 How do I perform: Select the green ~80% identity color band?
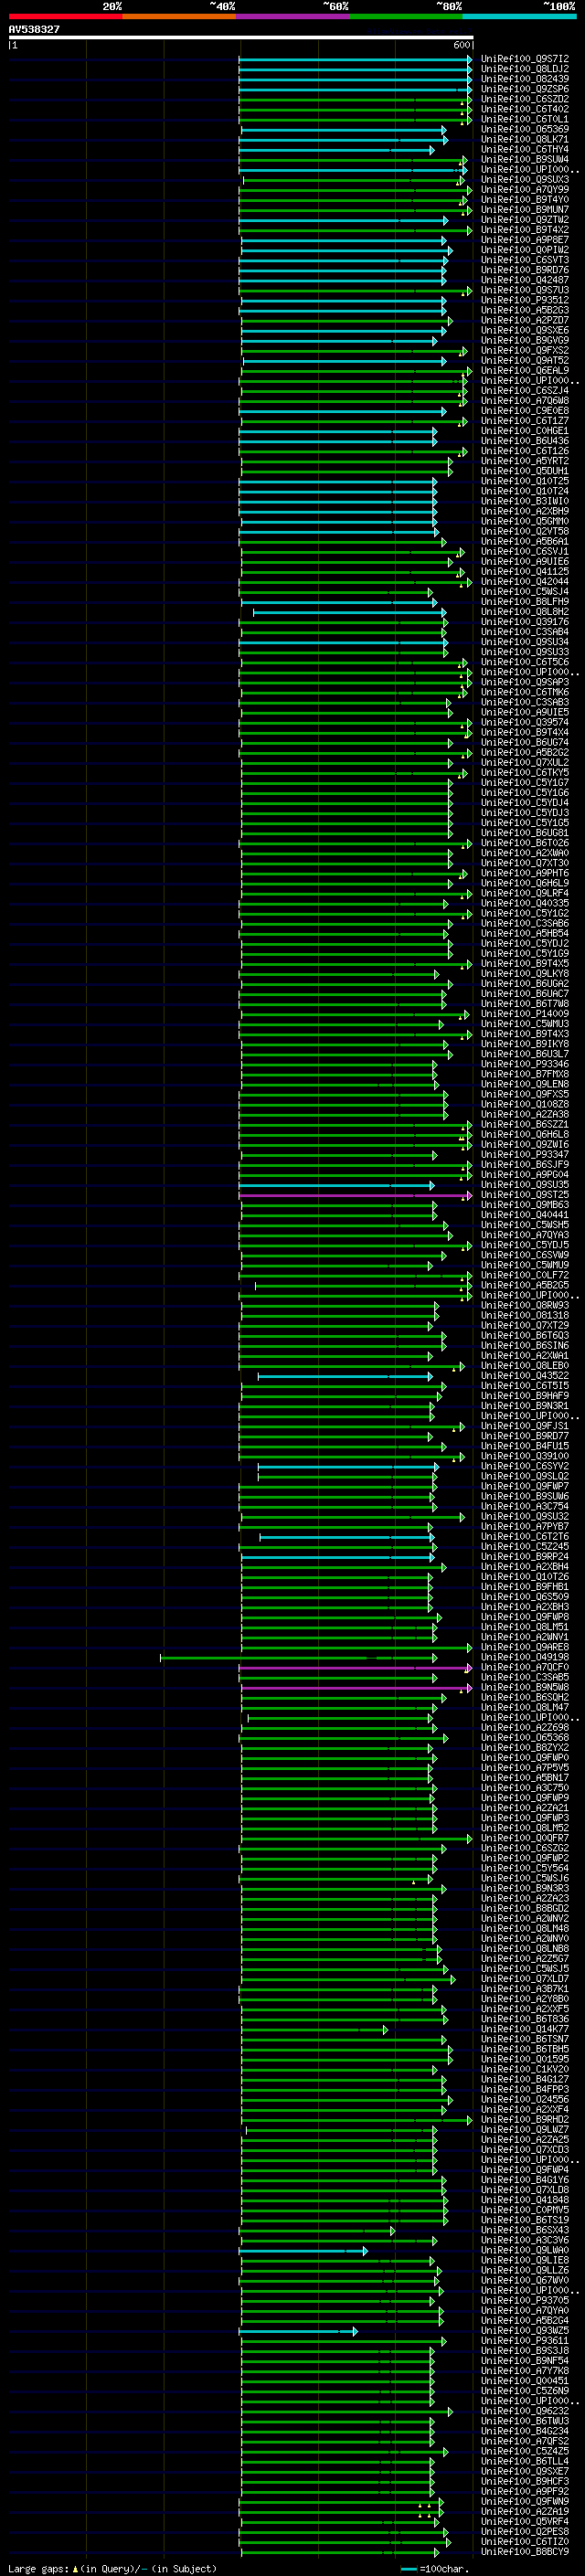[406, 17]
